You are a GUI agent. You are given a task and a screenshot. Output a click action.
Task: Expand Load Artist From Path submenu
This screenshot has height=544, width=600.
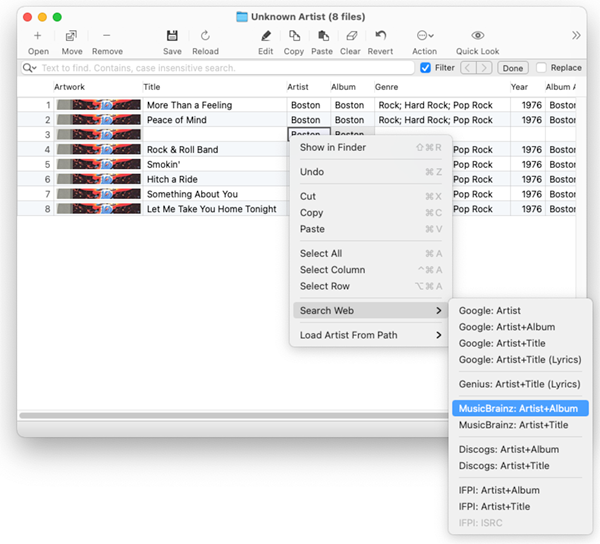370,335
